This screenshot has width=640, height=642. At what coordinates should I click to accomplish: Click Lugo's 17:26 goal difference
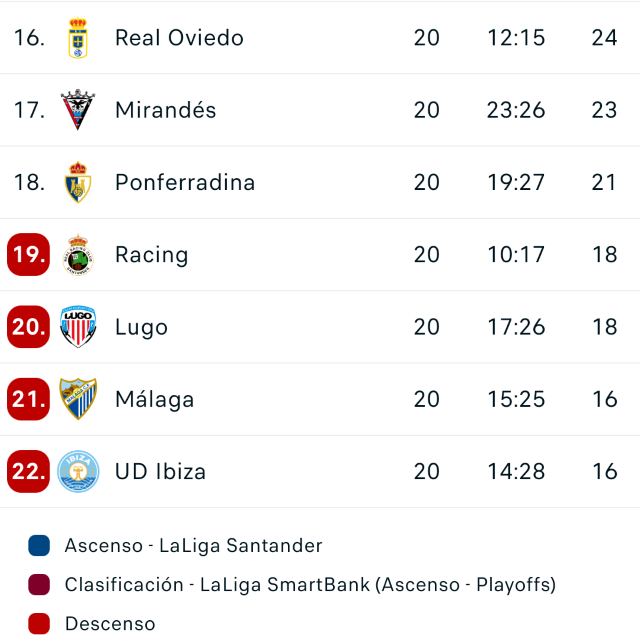click(x=516, y=327)
